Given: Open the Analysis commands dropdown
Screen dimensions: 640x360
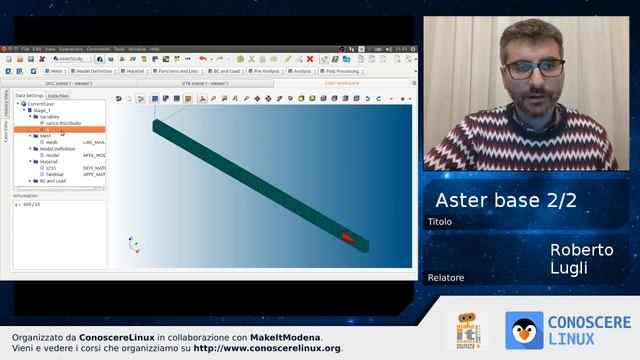Looking at the screenshot, I should (x=302, y=71).
